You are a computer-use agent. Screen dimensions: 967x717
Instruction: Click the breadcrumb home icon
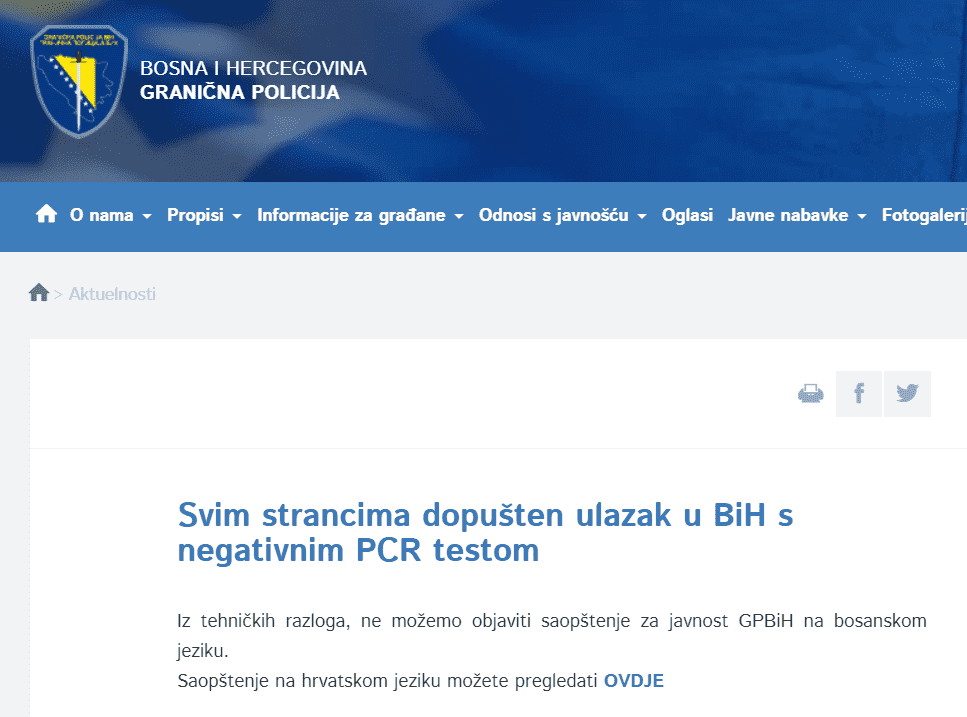point(39,293)
